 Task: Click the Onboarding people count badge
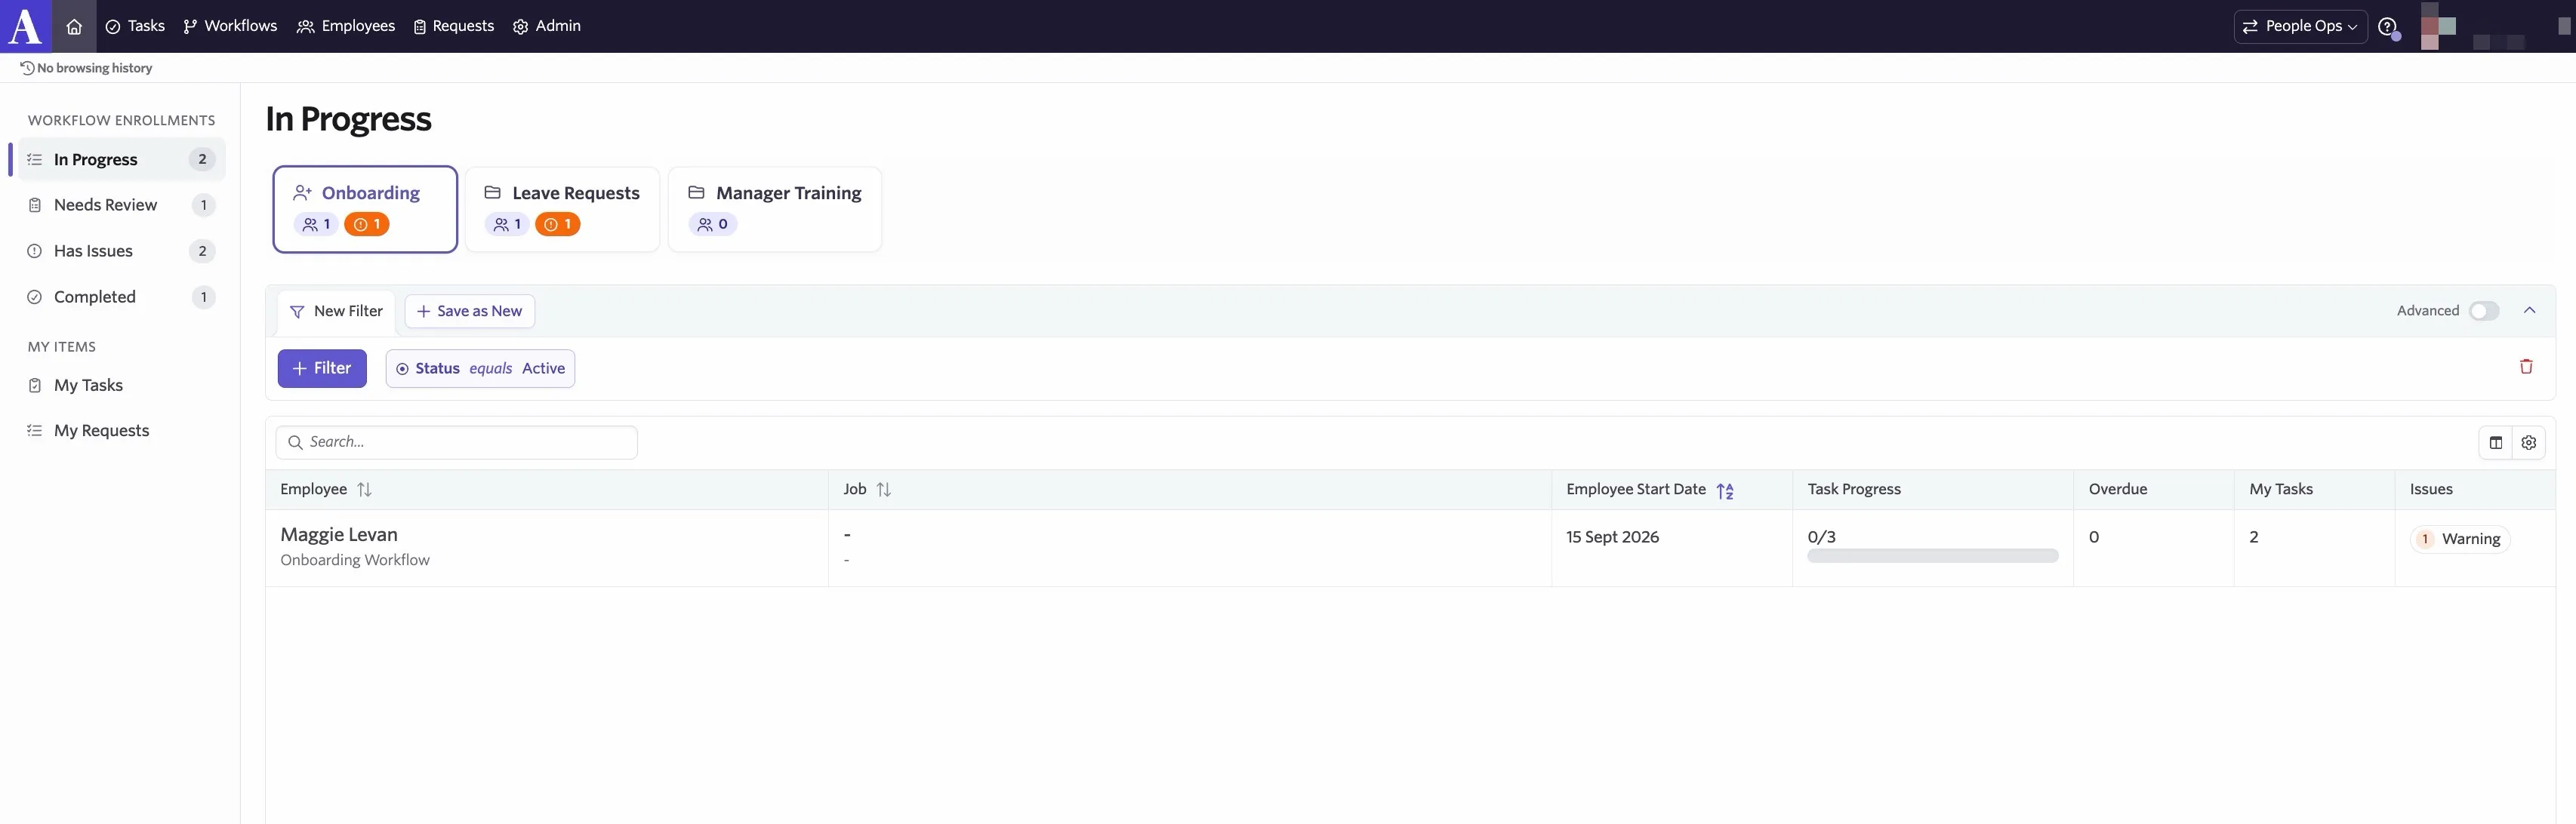(x=316, y=224)
